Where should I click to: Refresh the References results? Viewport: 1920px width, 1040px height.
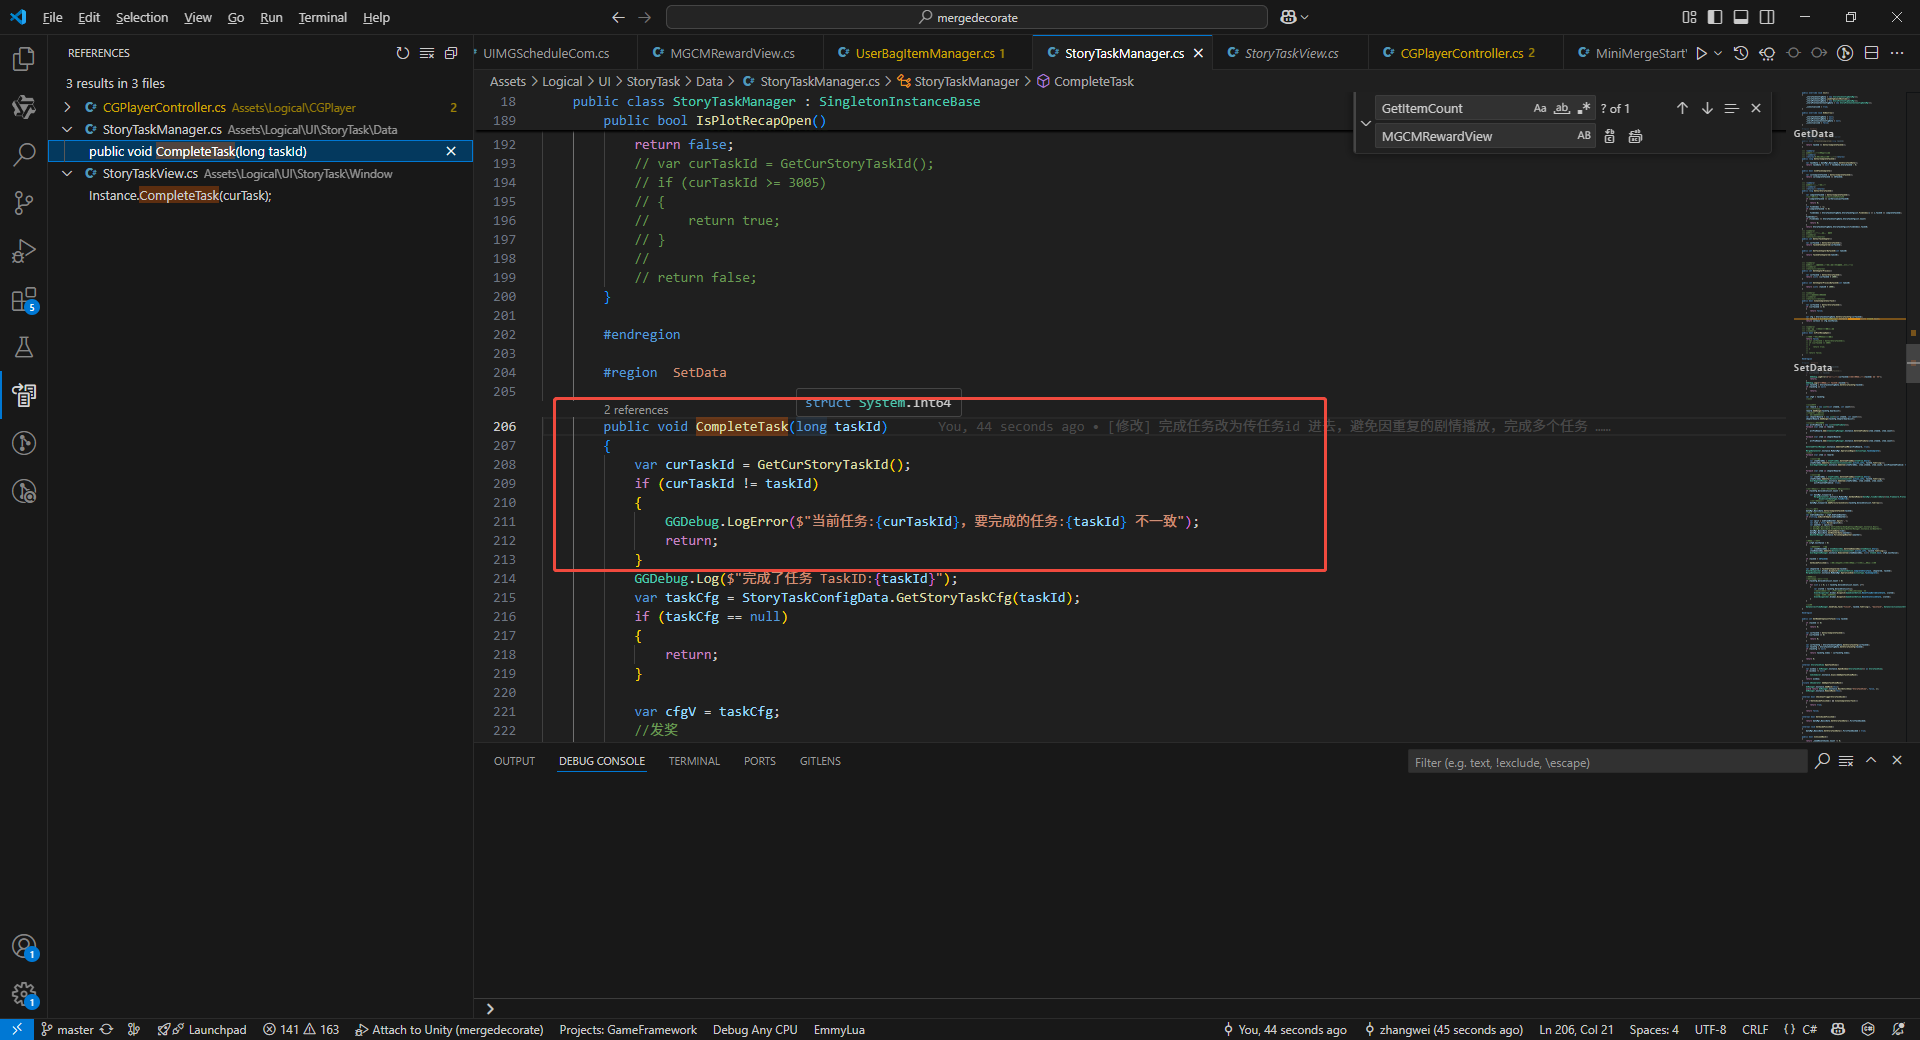402,53
